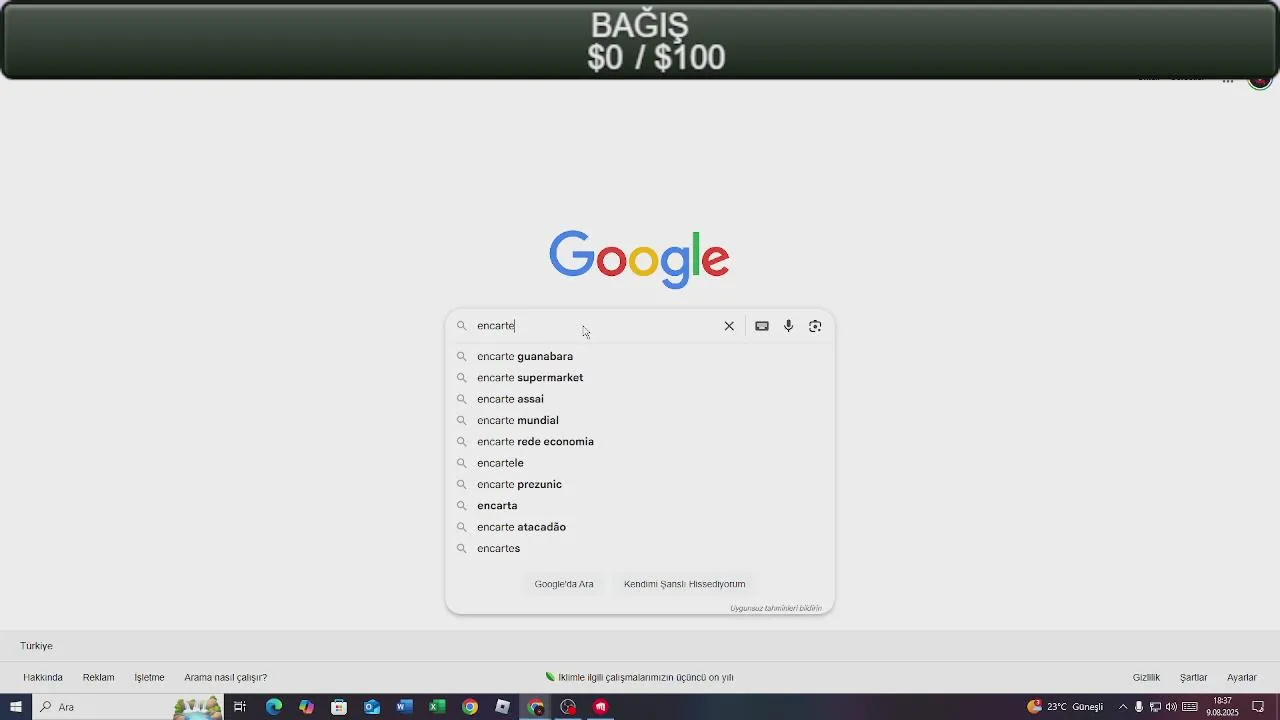Open Word from the taskbar
This screenshot has height=720, width=1280.
click(x=404, y=707)
